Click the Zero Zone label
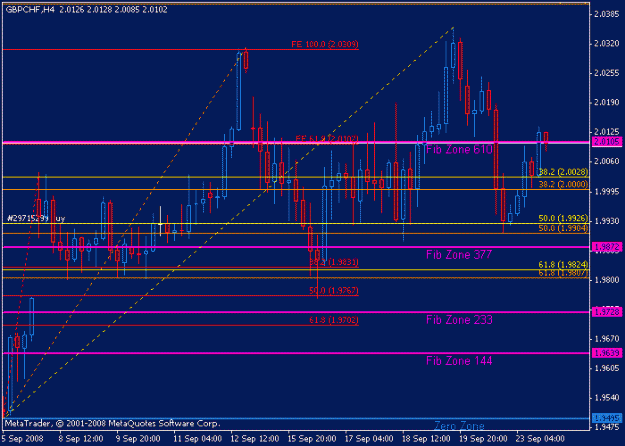Screen dimensions: 625x446 click(x=459, y=426)
